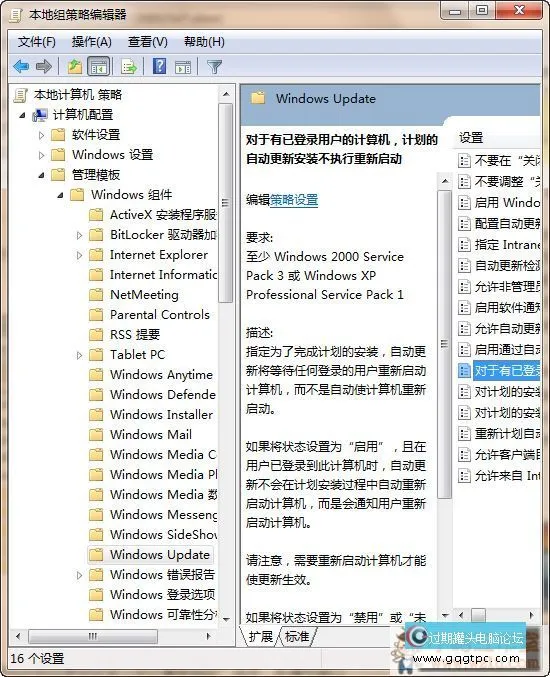The height and width of the screenshot is (677, 550).
Task: Expand the BitLocker 驱动器加密 node
Action: (79, 235)
